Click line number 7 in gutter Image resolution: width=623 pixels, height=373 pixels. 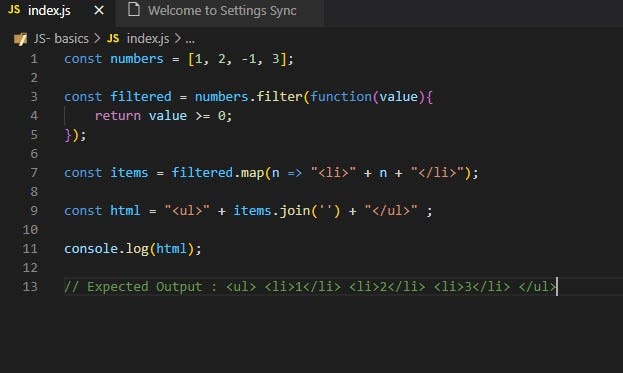34,173
